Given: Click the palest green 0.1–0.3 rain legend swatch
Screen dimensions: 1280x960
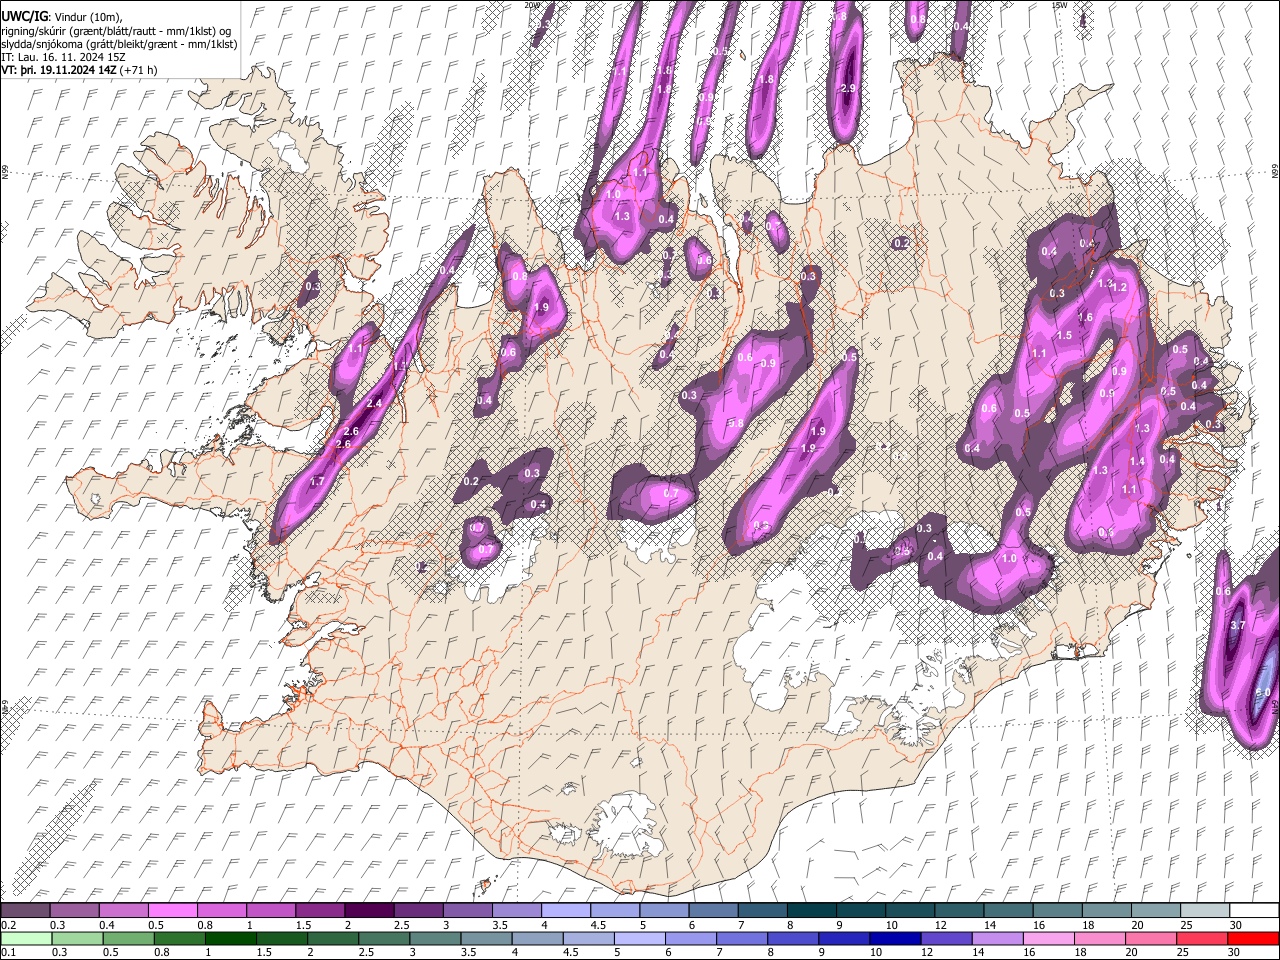Looking at the screenshot, I should click(x=27, y=938).
